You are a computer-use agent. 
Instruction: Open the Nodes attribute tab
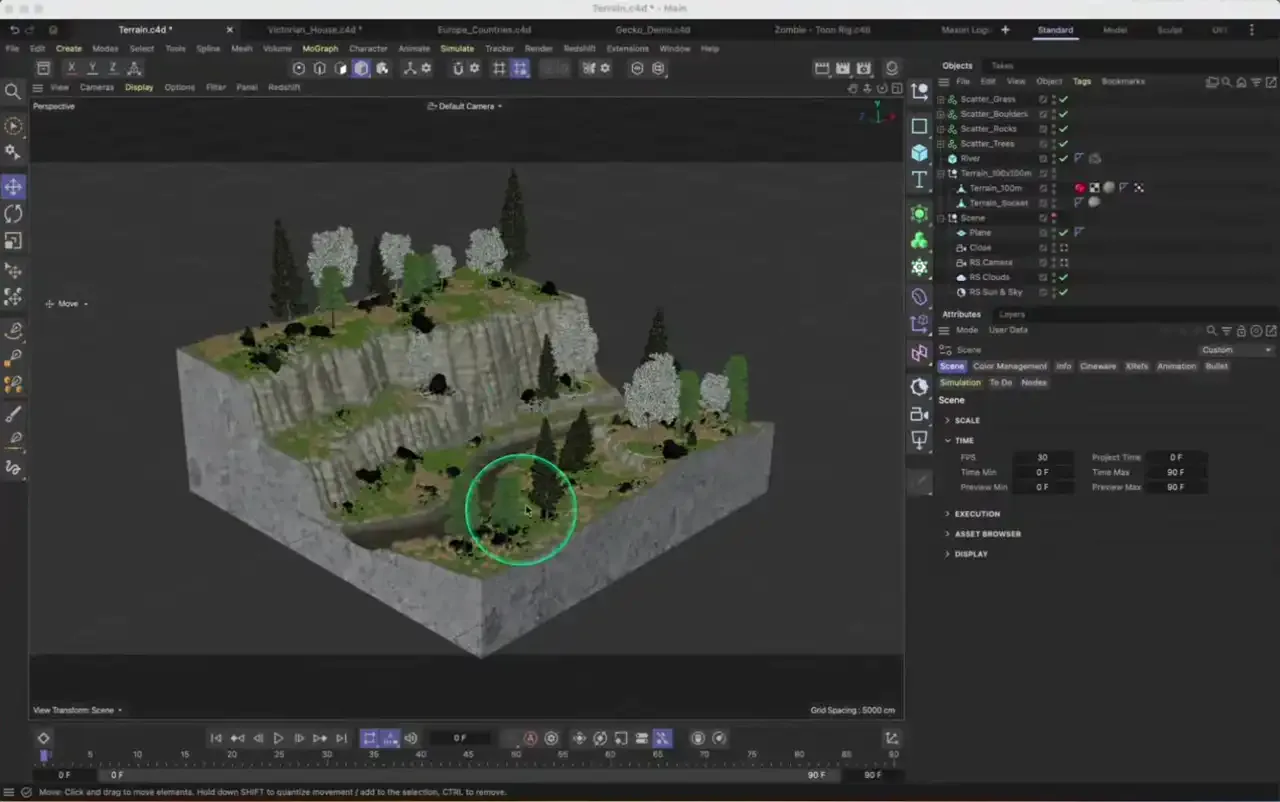pyautogui.click(x=1033, y=382)
